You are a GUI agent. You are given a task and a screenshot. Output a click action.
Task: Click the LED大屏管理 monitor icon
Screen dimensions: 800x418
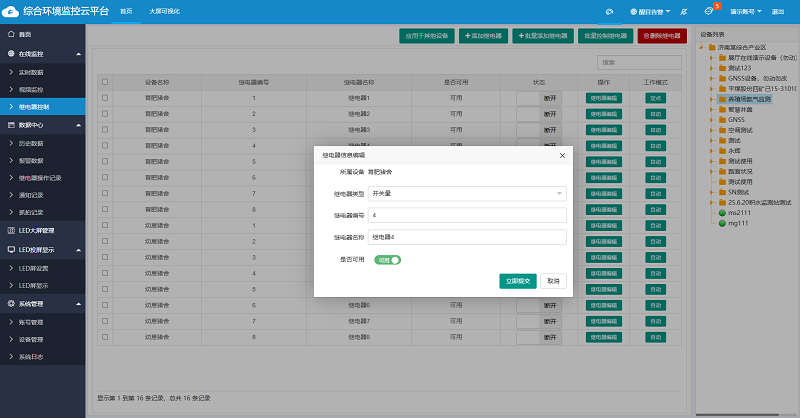[x=11, y=230]
